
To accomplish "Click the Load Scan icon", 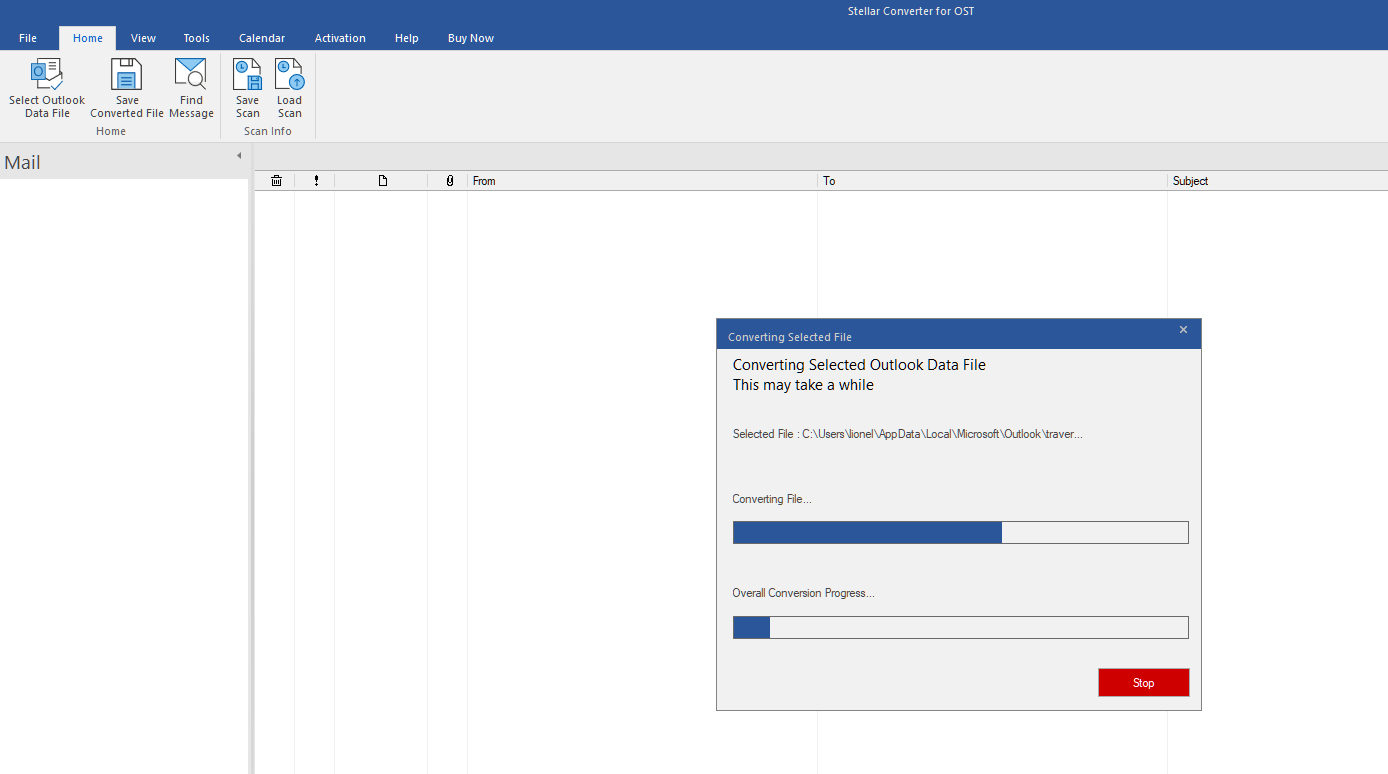I will (289, 76).
